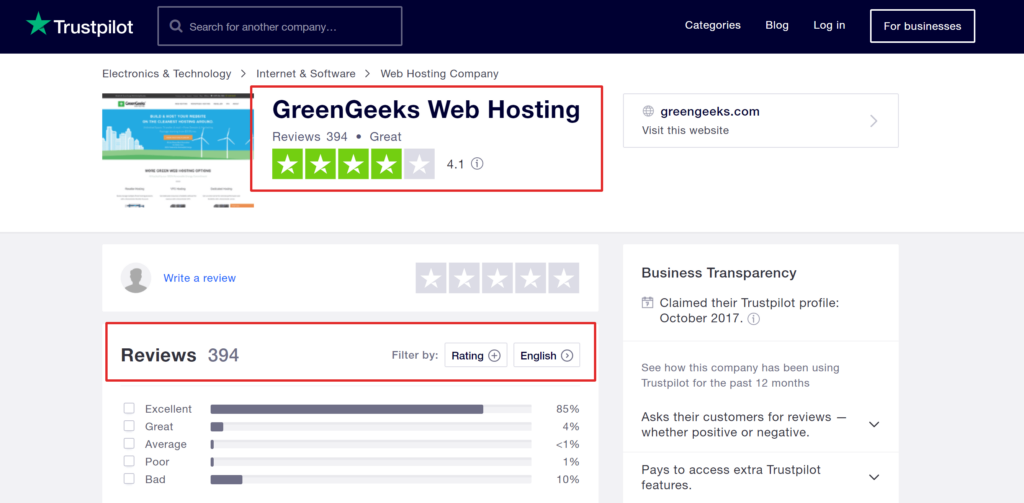Select the second star in the review rating
This screenshot has height=503, width=1024.
(464, 278)
